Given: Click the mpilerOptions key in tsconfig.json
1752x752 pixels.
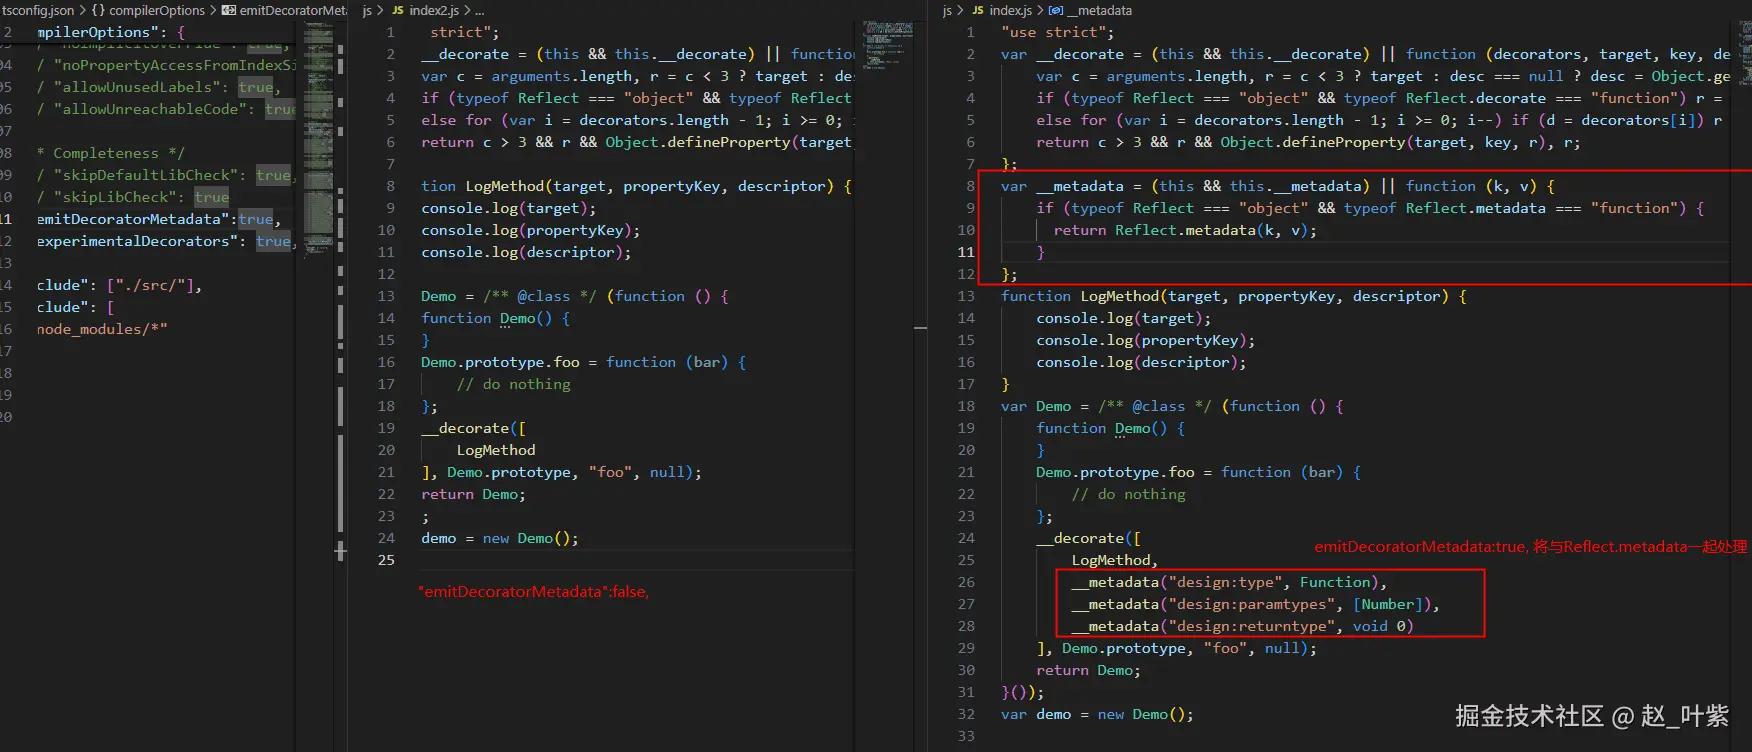Looking at the screenshot, I should (96, 32).
